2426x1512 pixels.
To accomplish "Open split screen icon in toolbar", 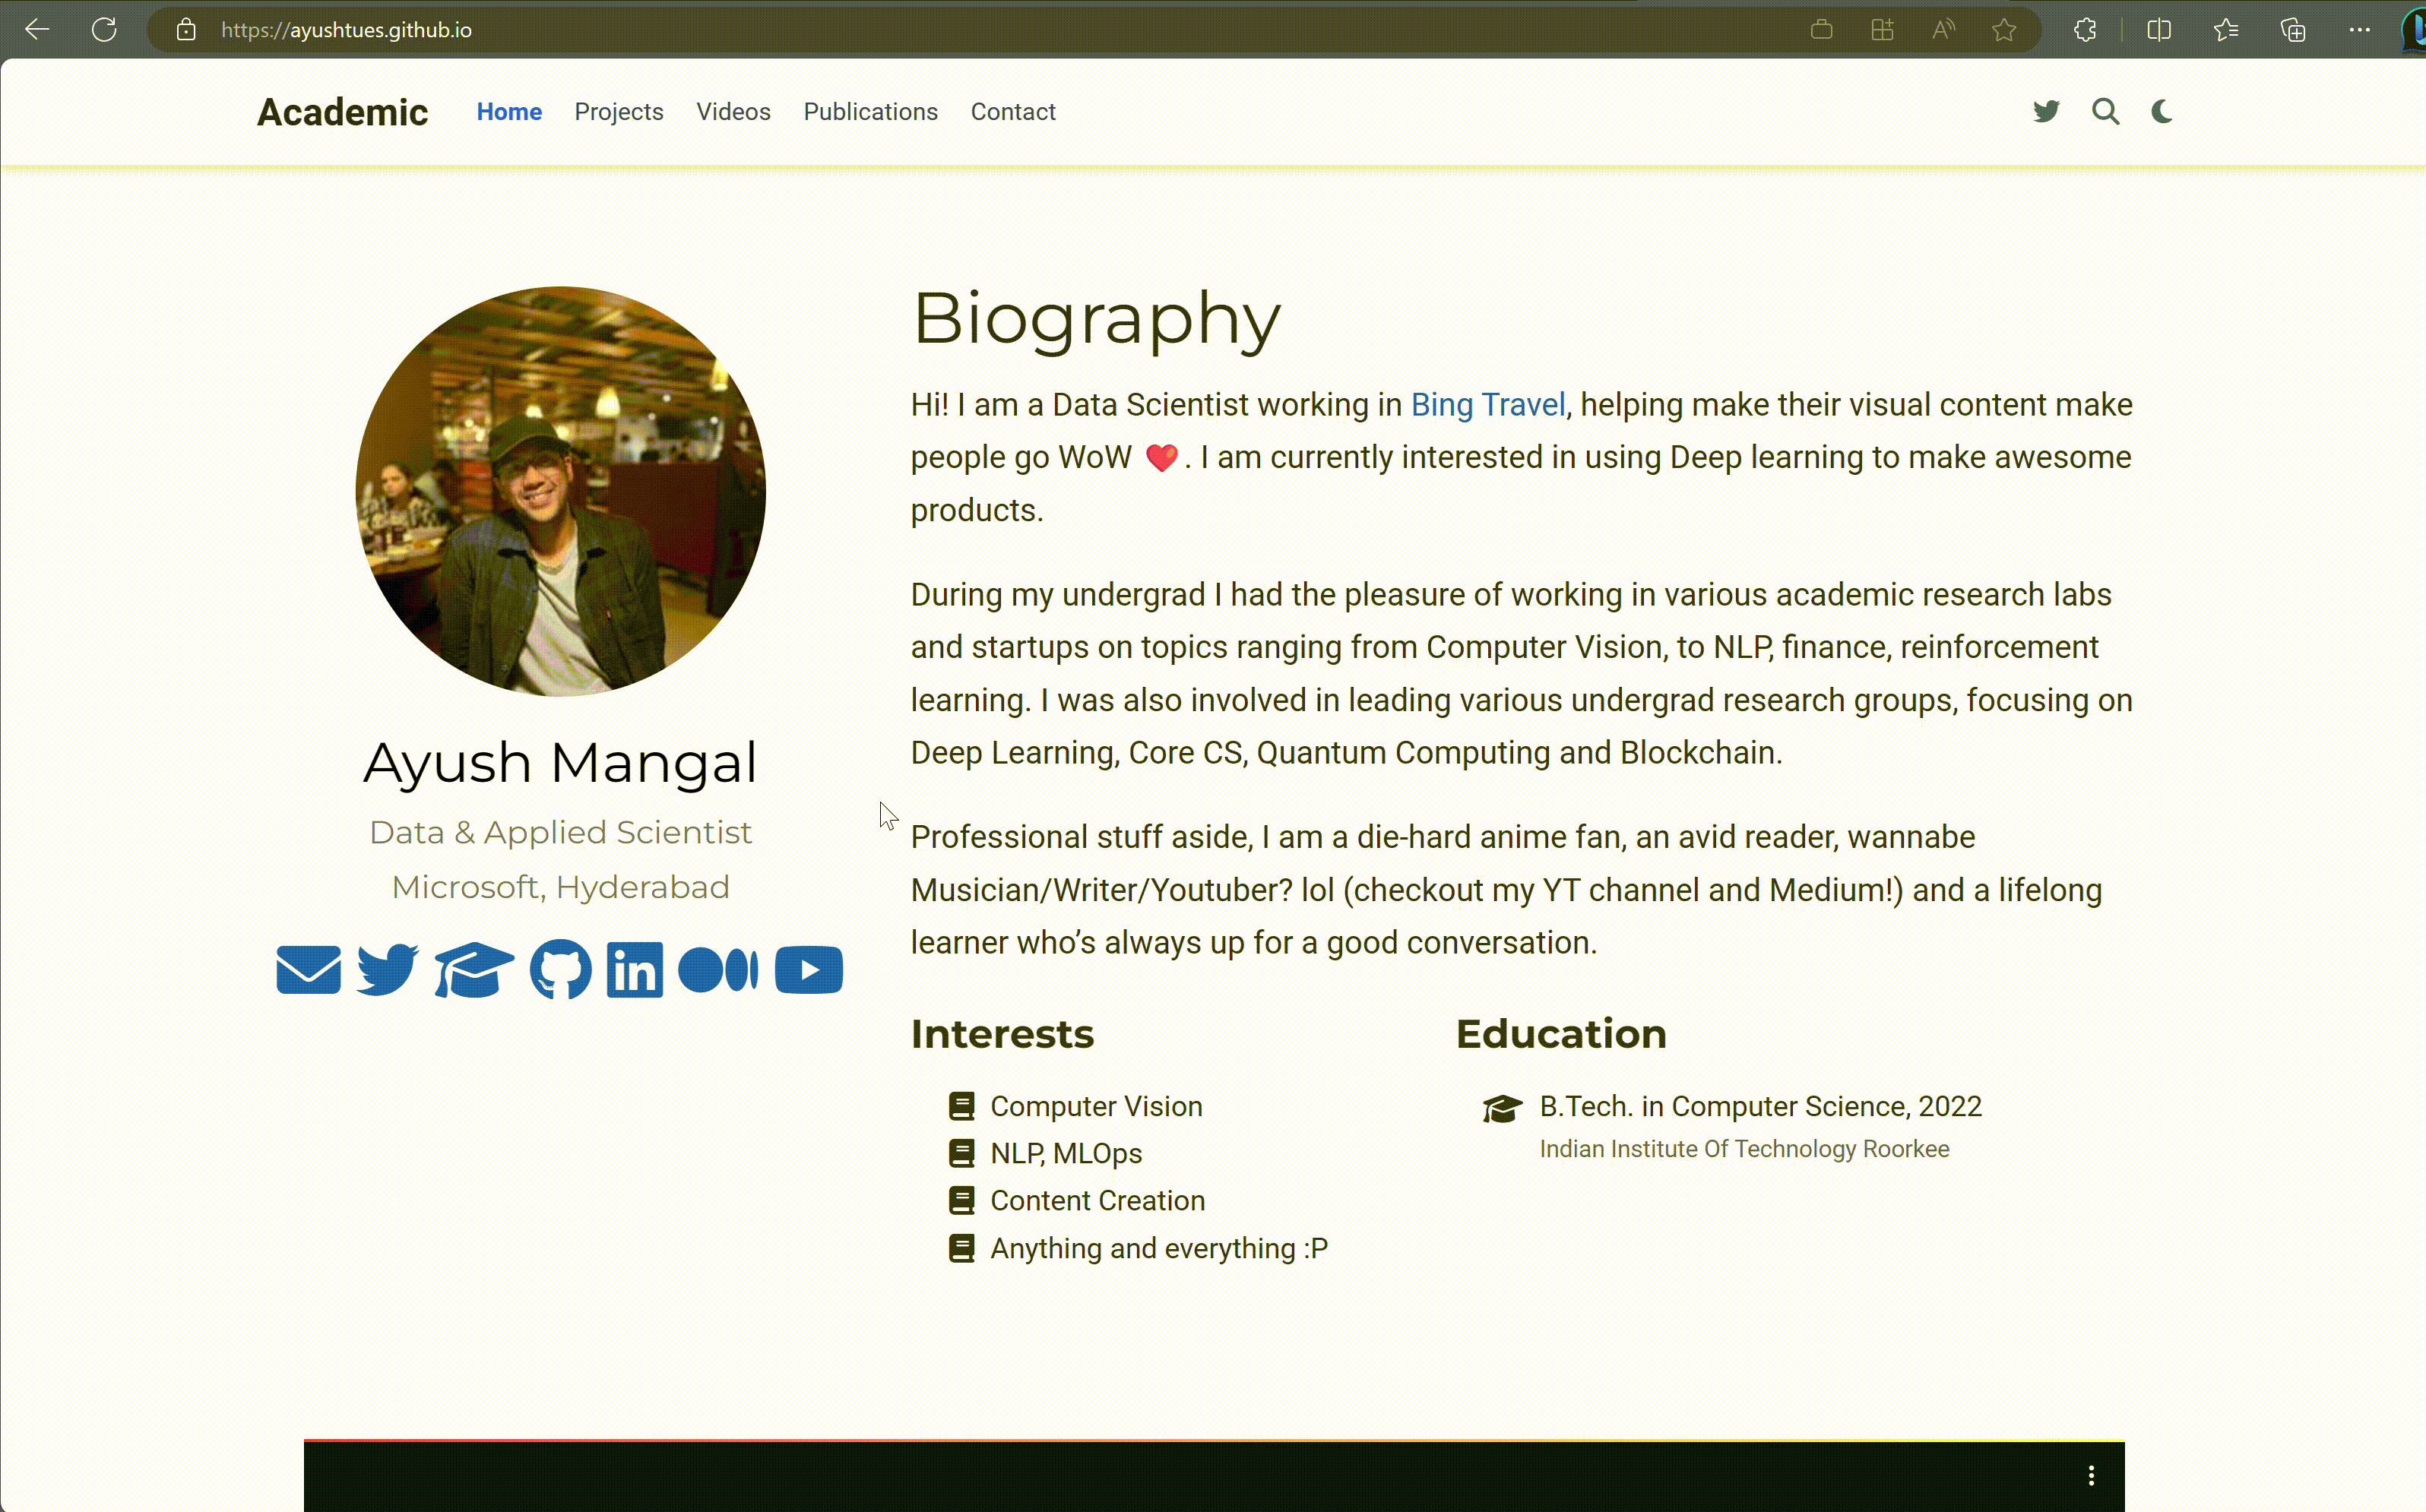I will [x=2159, y=30].
